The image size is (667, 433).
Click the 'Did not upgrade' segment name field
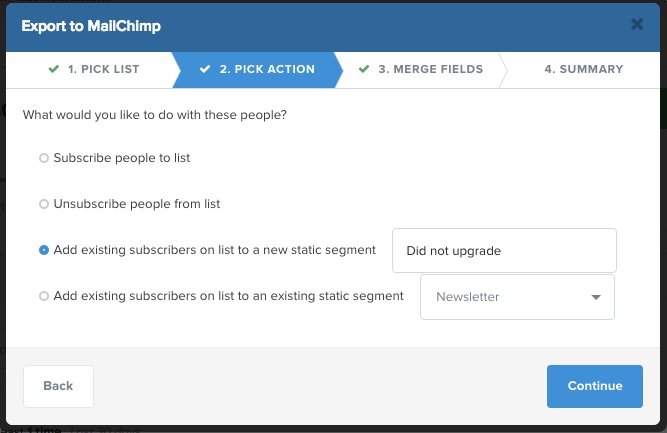[x=504, y=251]
